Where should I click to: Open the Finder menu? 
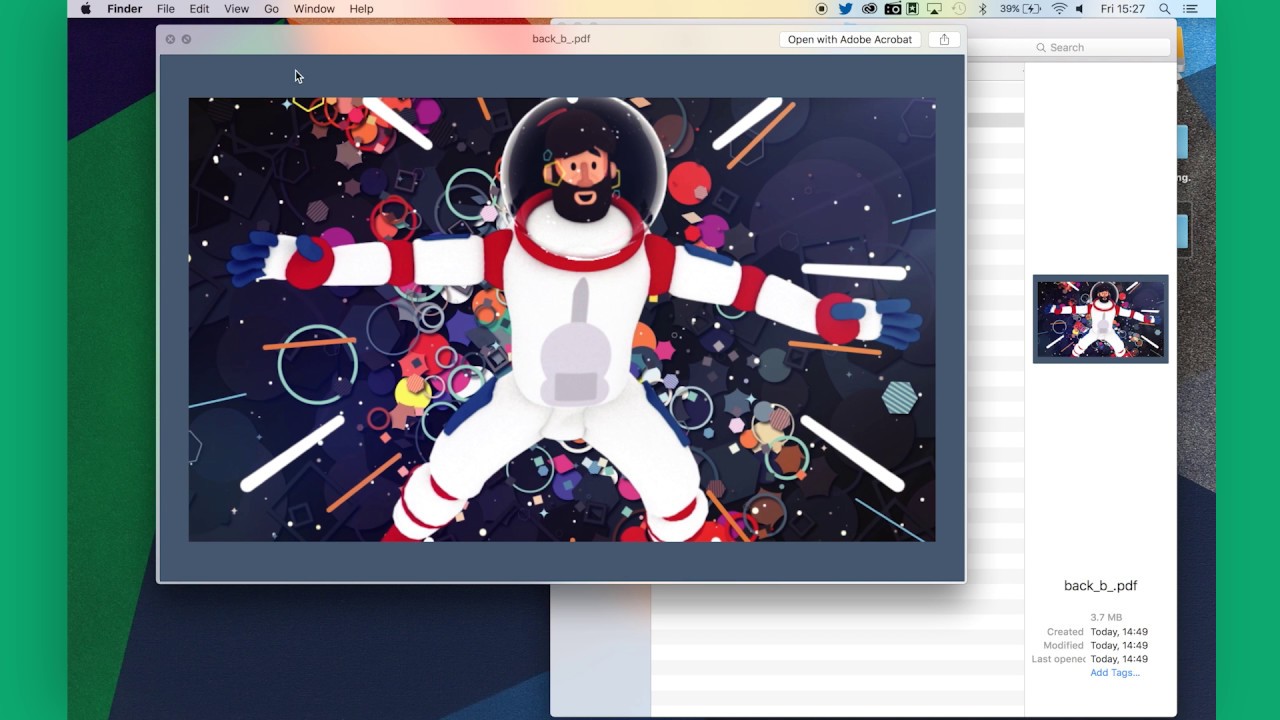(x=125, y=9)
